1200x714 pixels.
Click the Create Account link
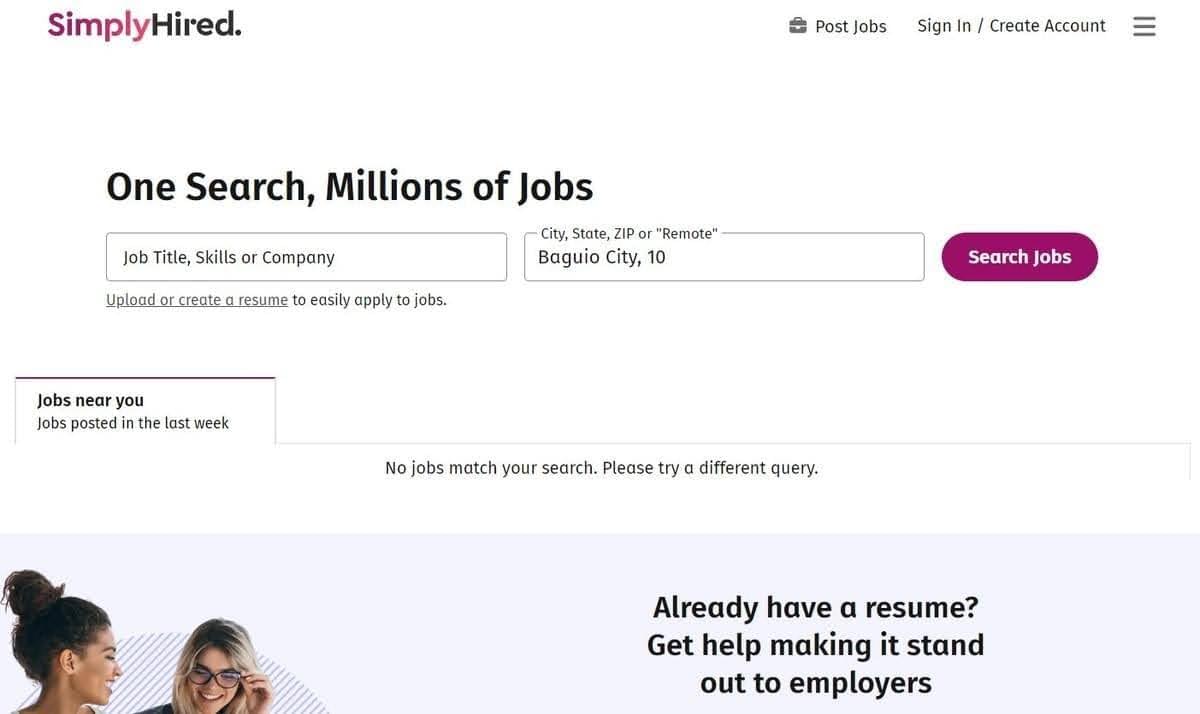1047,25
